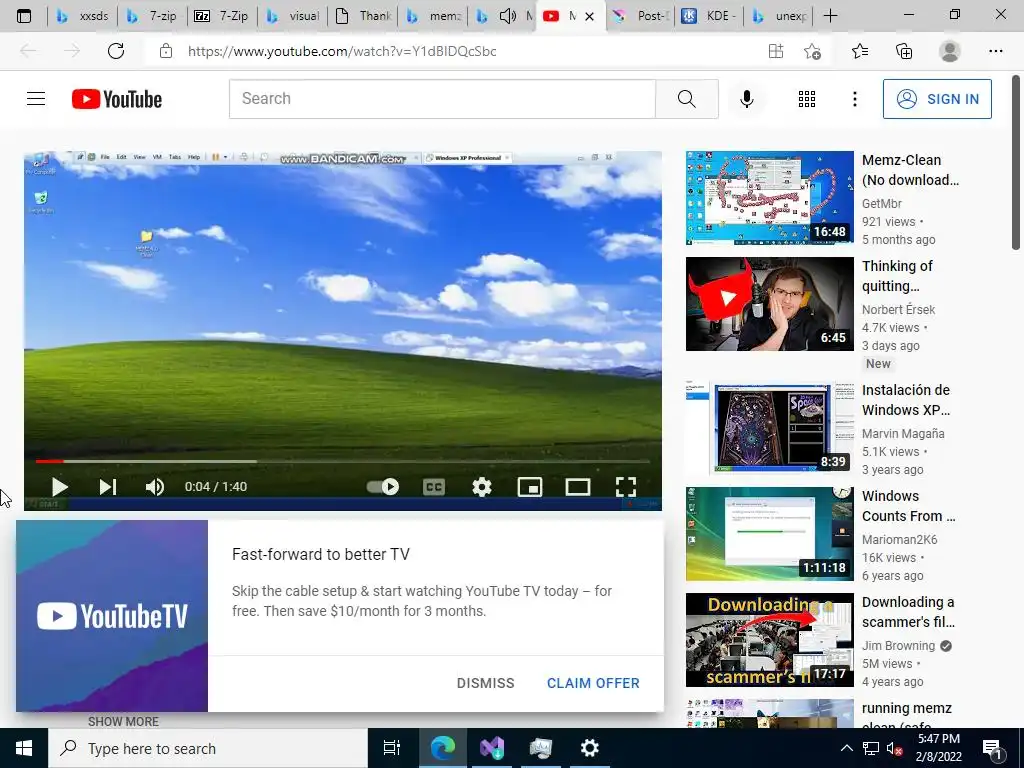Refresh the page in the browser

116,51
